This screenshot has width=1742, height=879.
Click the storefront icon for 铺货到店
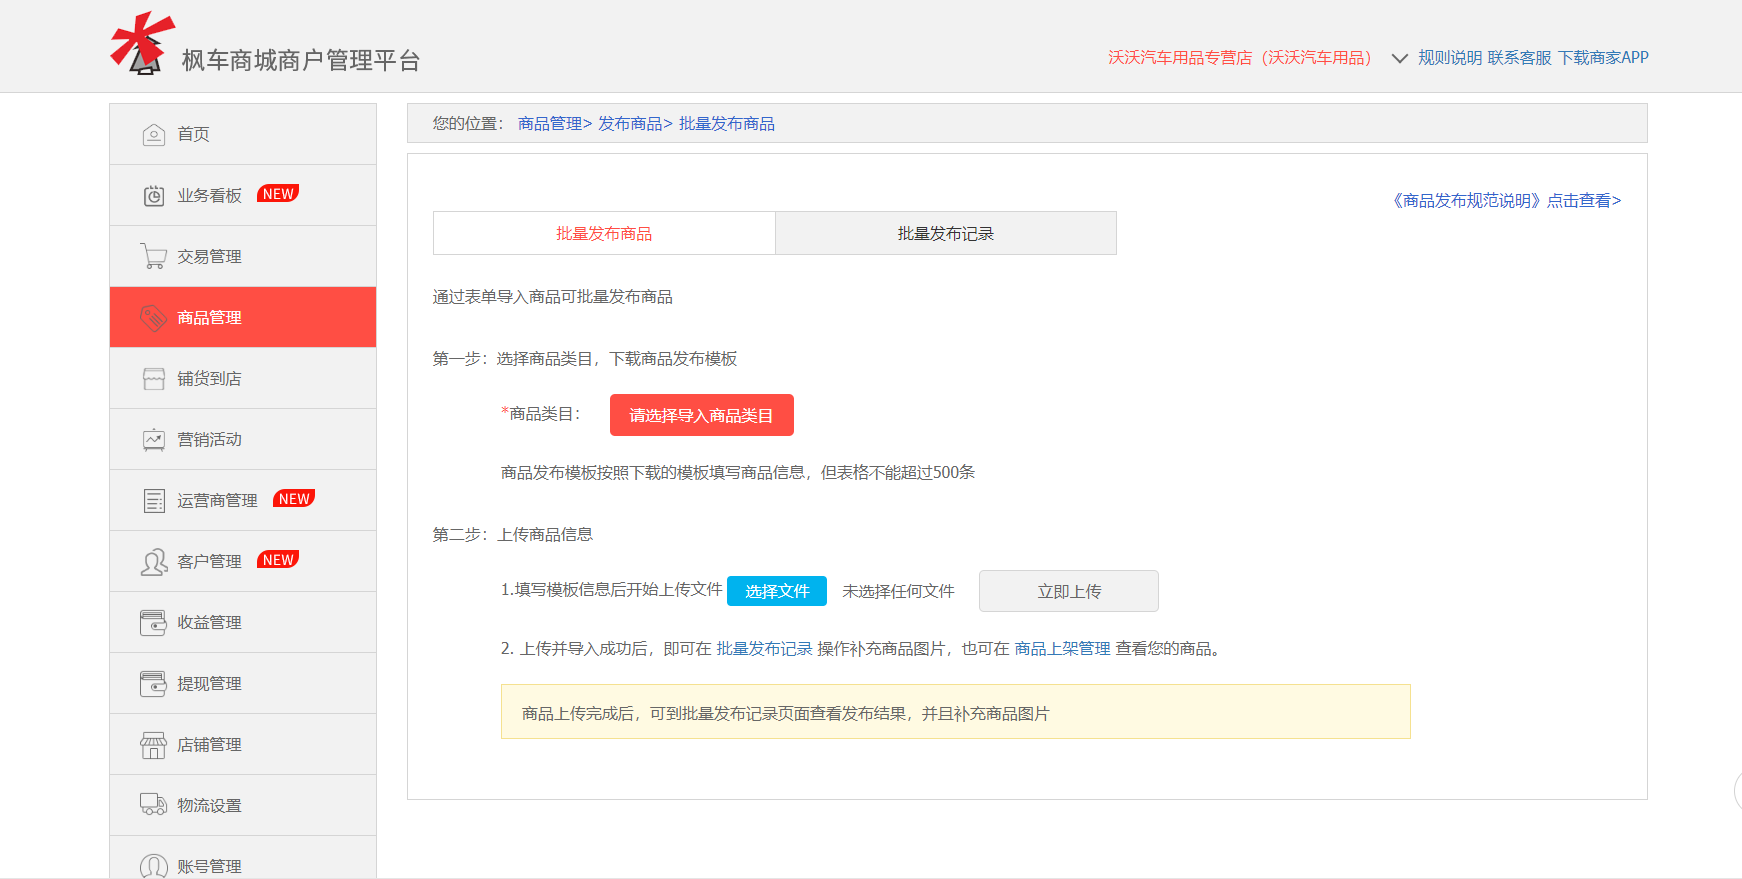pos(153,379)
